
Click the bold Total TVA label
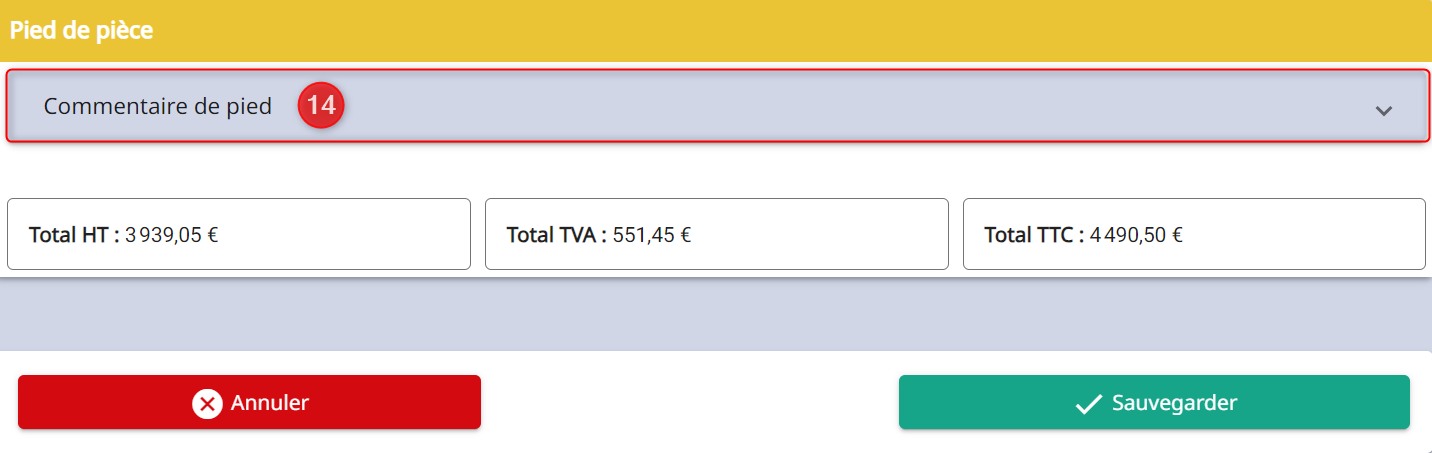(x=557, y=236)
